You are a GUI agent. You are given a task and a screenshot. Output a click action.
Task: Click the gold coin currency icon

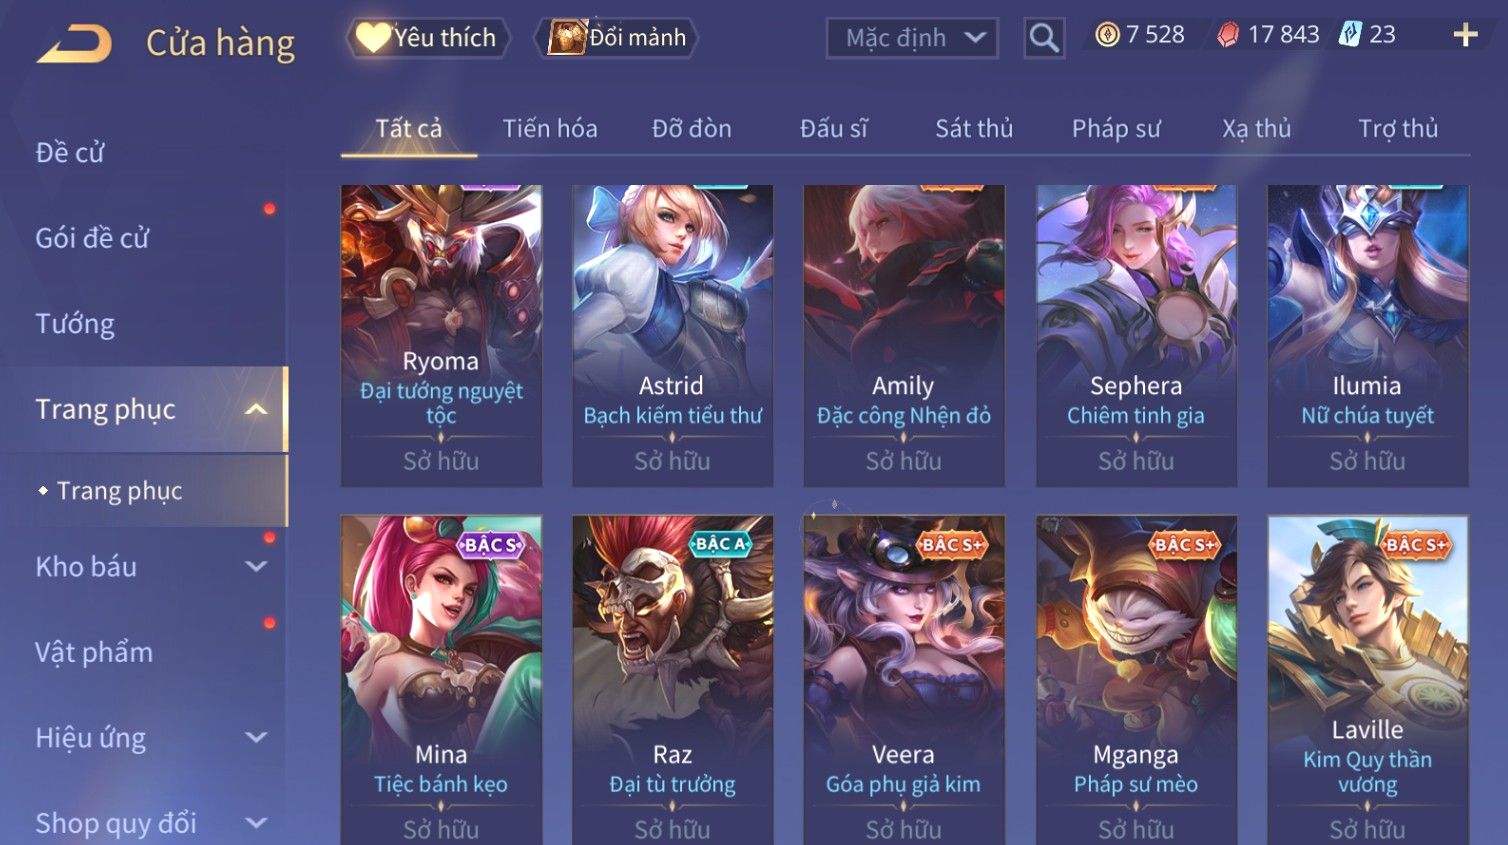[x=1107, y=35]
